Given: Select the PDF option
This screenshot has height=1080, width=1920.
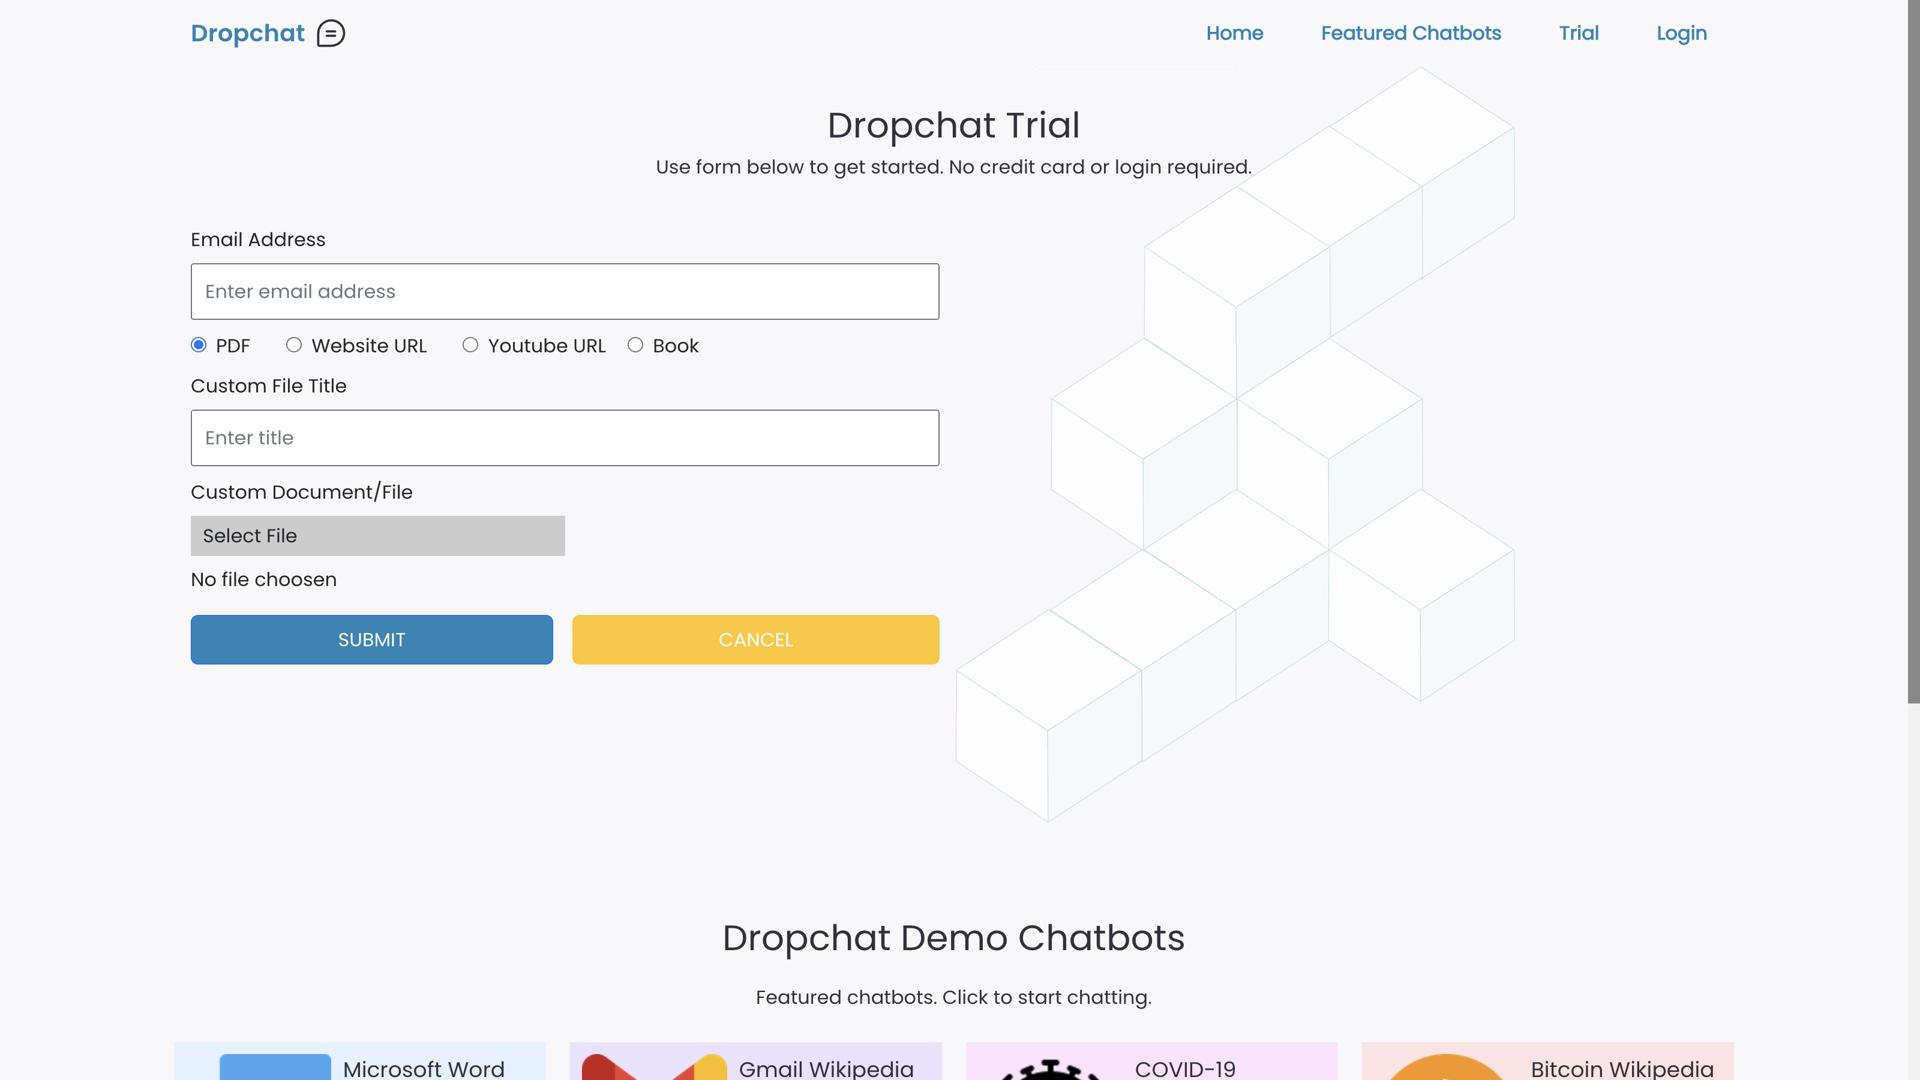Looking at the screenshot, I should click(199, 345).
